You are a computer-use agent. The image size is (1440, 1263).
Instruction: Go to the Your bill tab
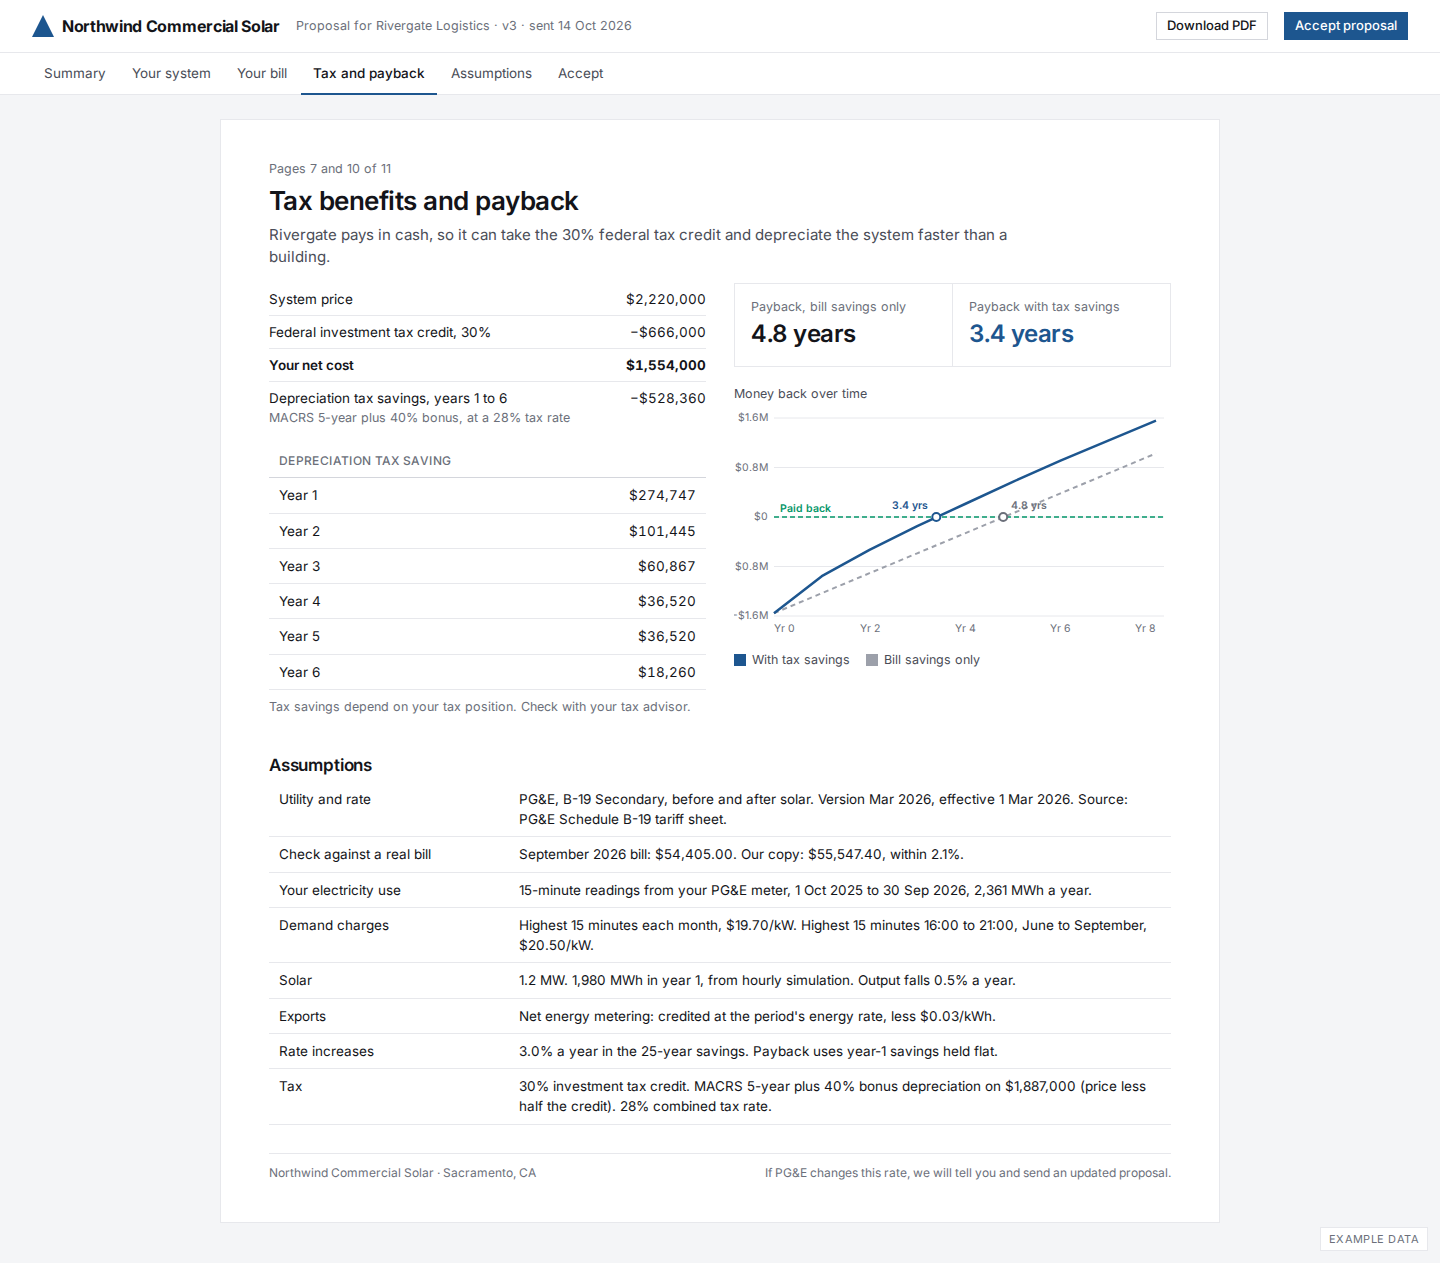[x=262, y=74]
